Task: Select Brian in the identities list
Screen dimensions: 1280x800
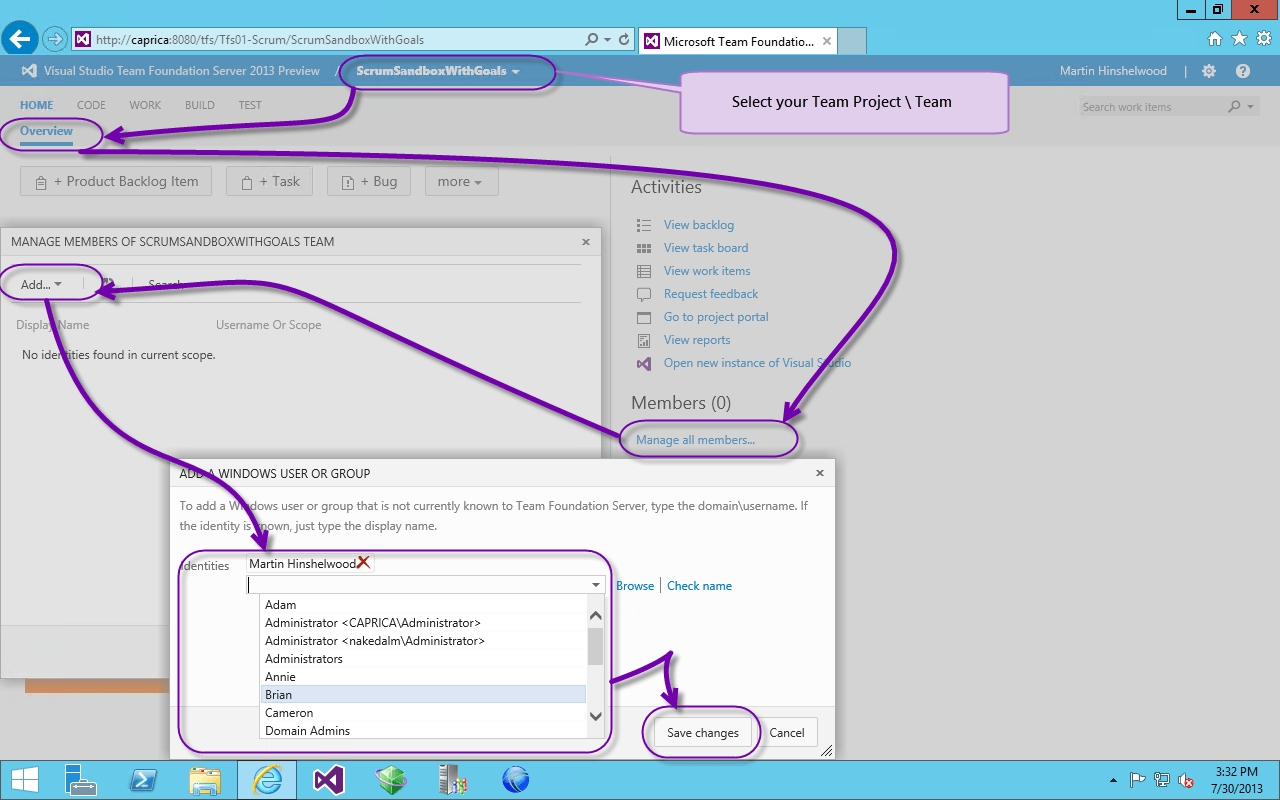Action: click(423, 695)
